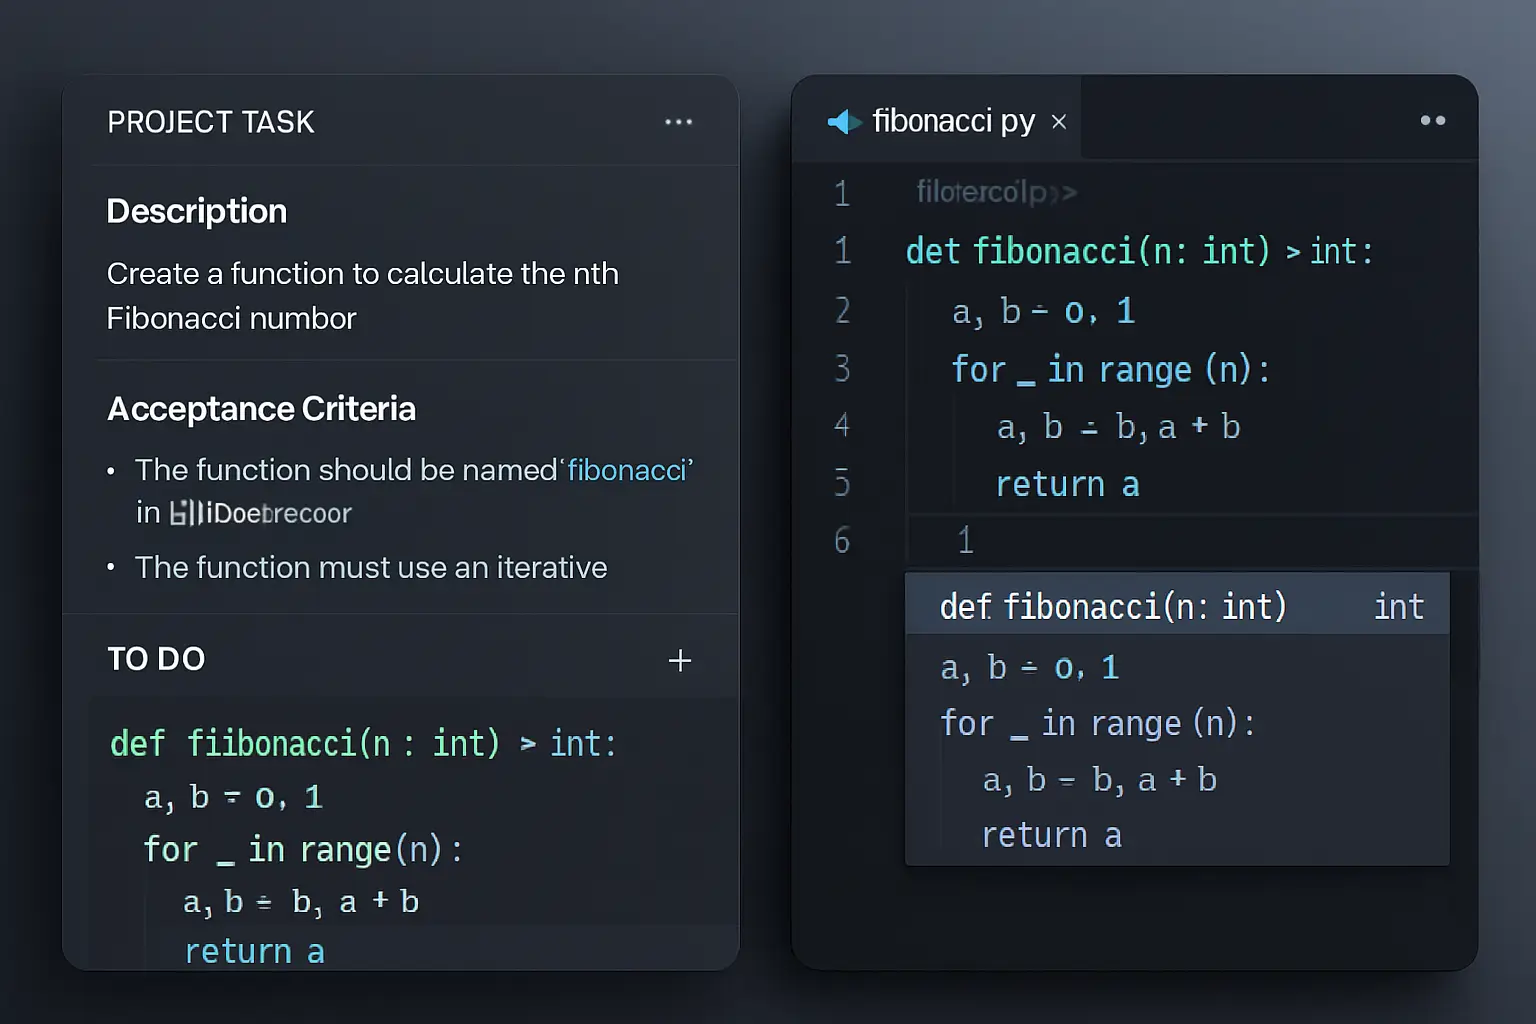Open the editor two-dot options menu
Image resolution: width=1536 pixels, height=1024 pixels.
(1433, 120)
